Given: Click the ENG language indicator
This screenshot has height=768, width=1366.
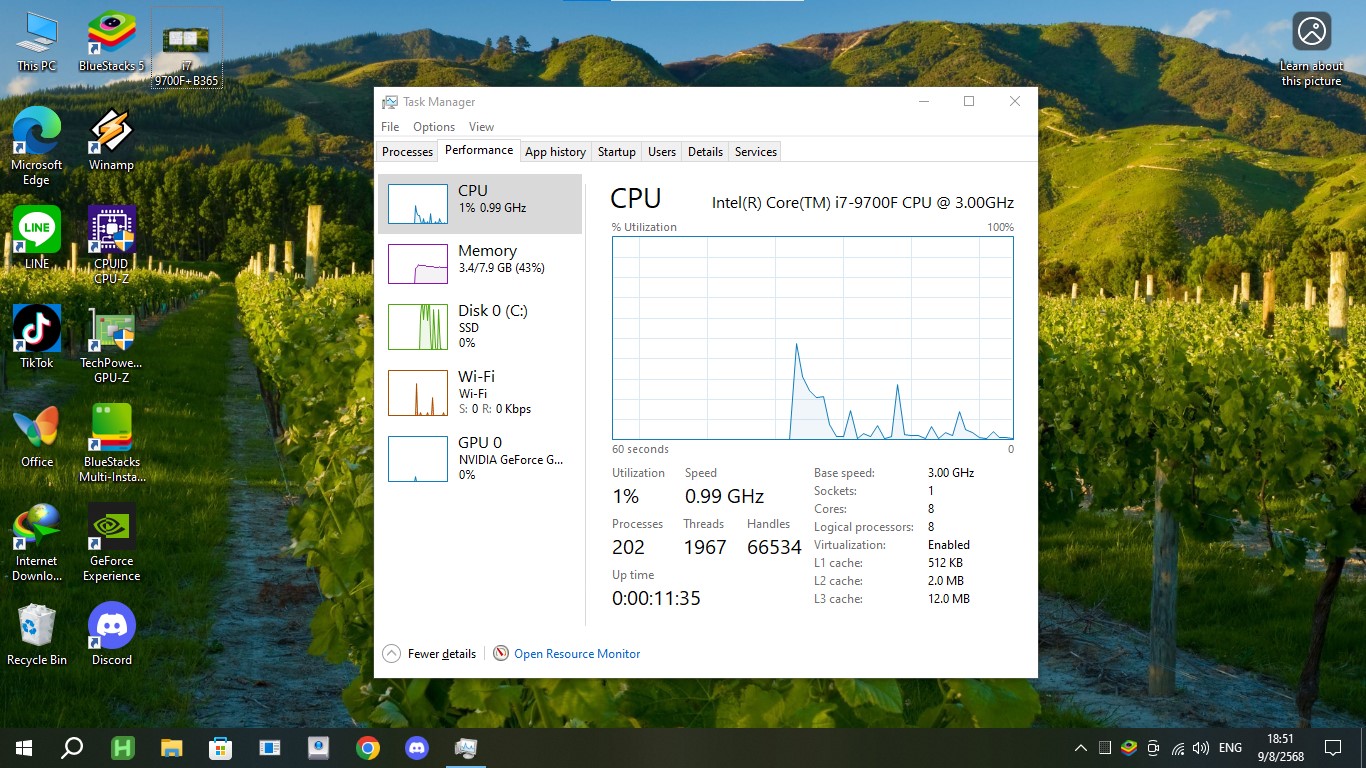Looking at the screenshot, I should coord(1230,748).
